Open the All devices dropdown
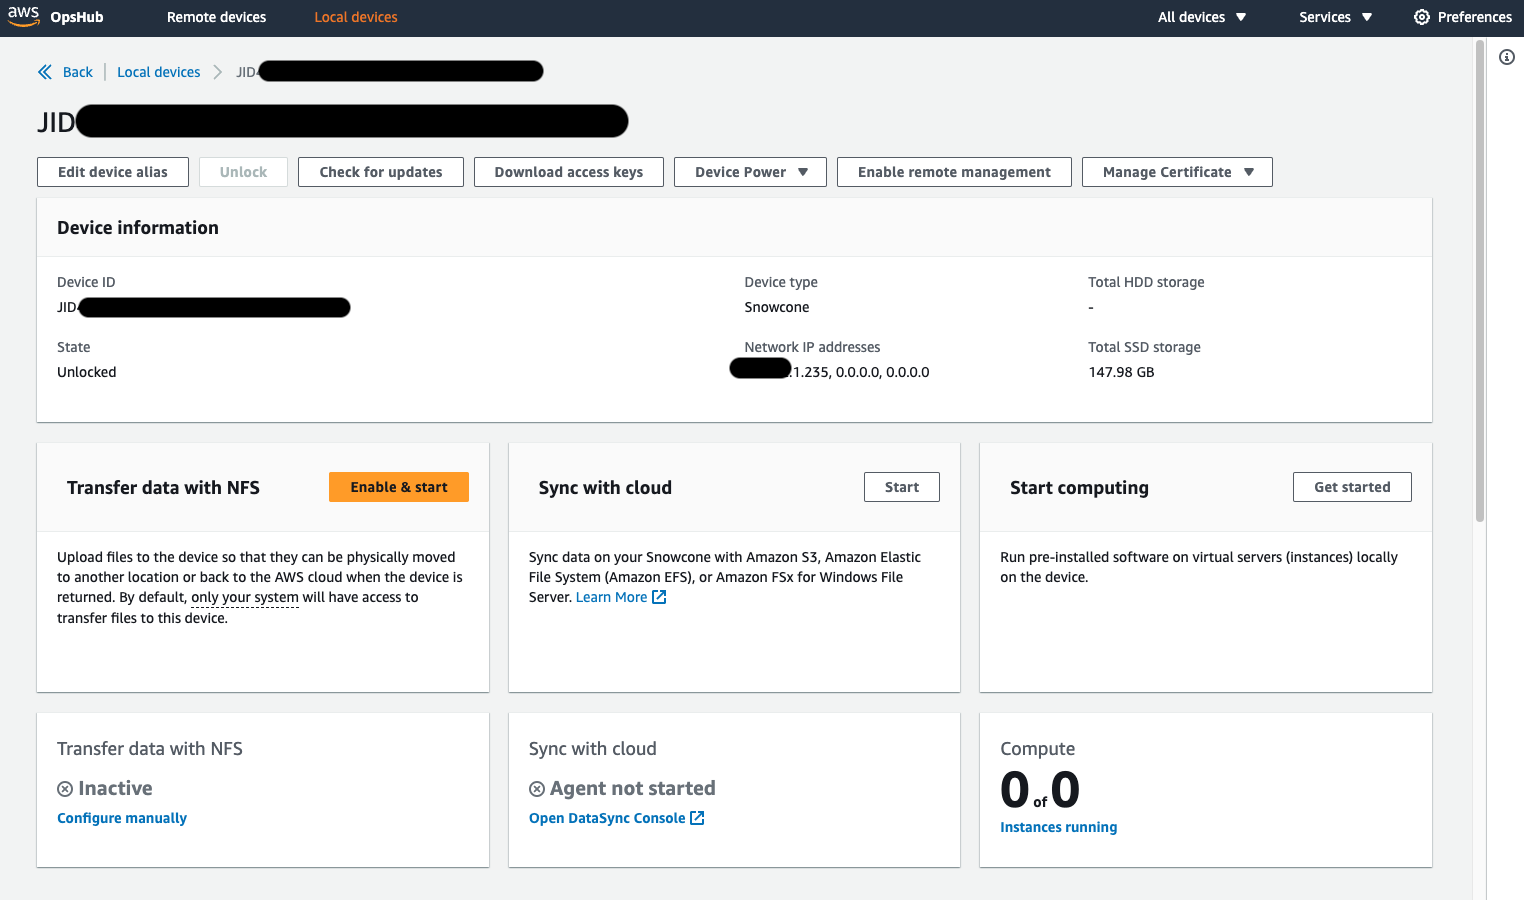Viewport: 1524px width, 900px height. (x=1202, y=17)
